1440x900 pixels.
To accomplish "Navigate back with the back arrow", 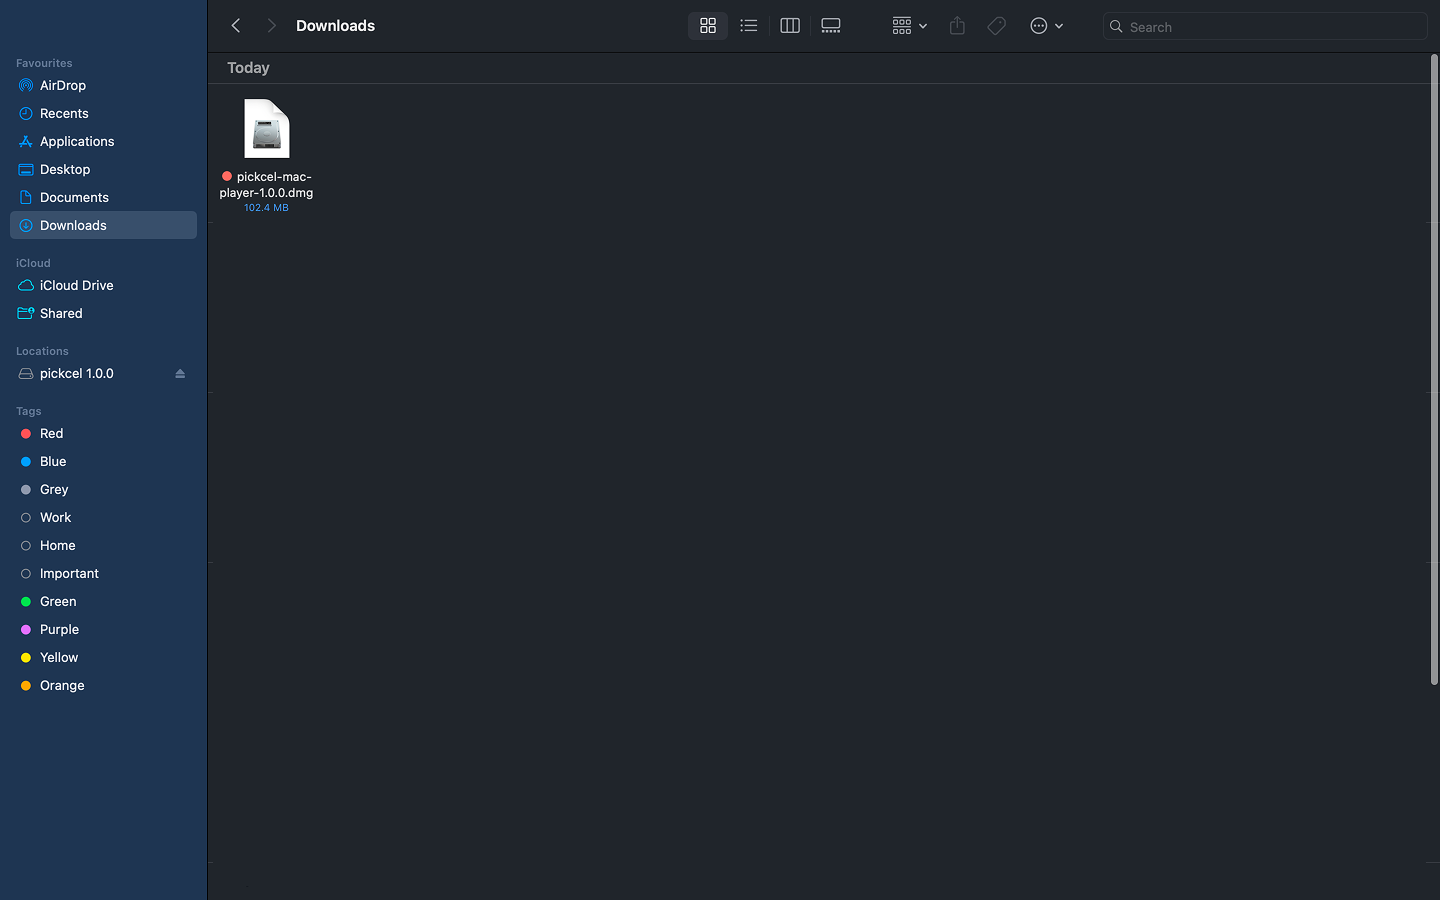I will [x=236, y=25].
